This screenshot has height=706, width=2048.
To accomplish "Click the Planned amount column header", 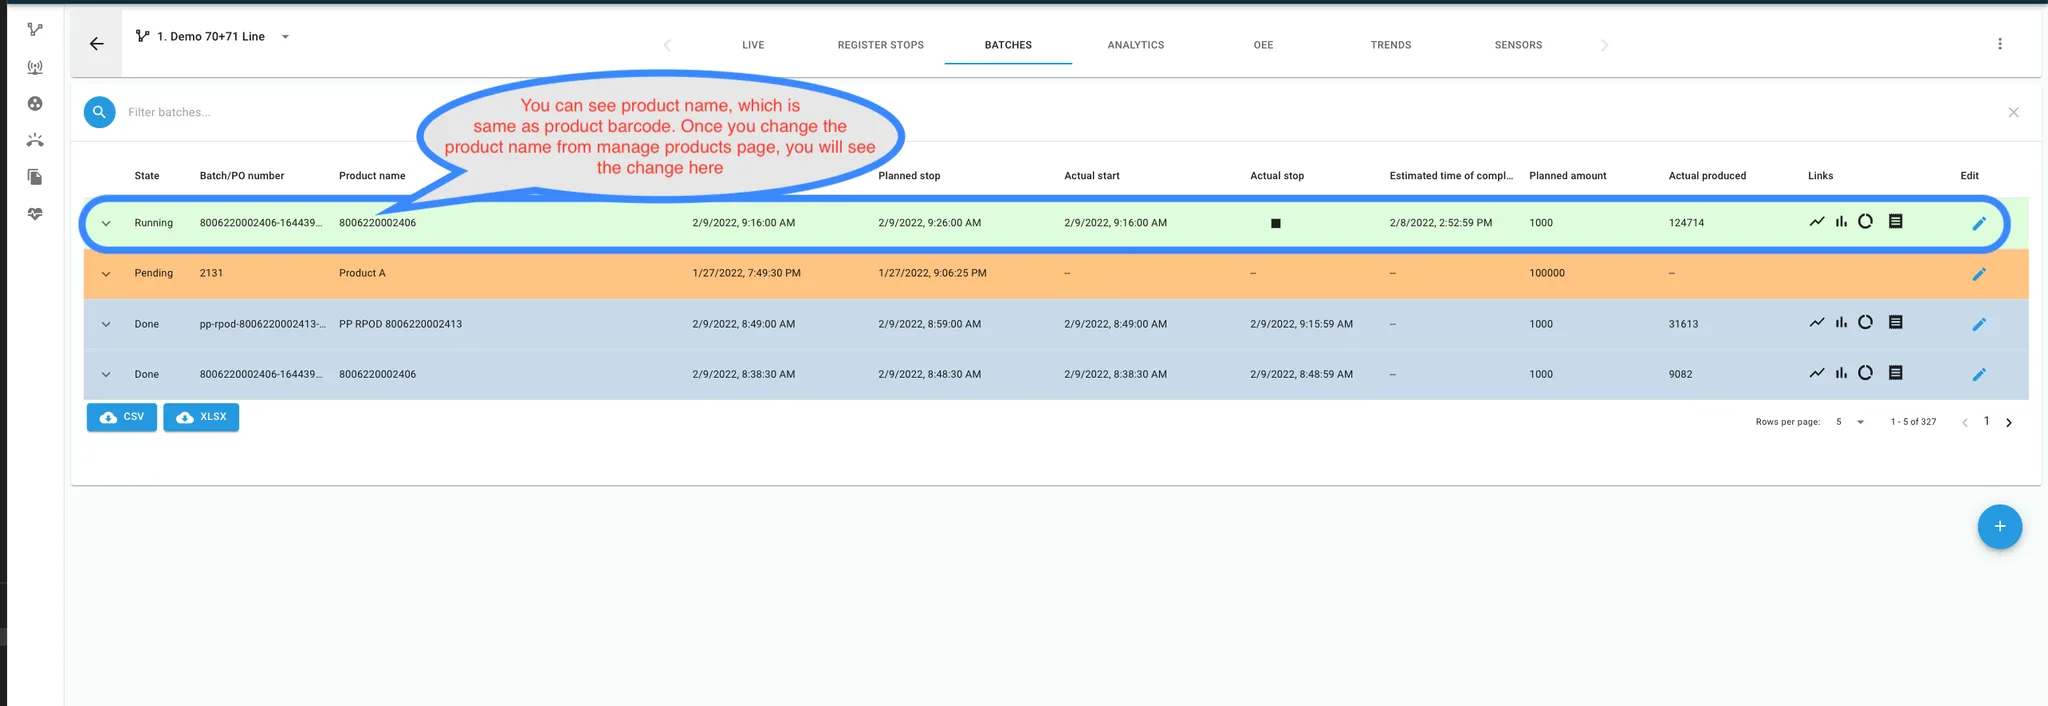I will tap(1567, 176).
